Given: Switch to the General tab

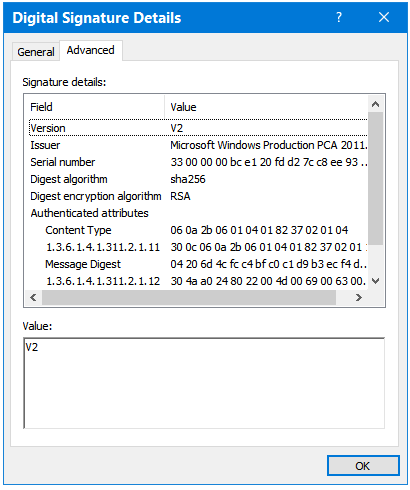Looking at the screenshot, I should 36,52.
